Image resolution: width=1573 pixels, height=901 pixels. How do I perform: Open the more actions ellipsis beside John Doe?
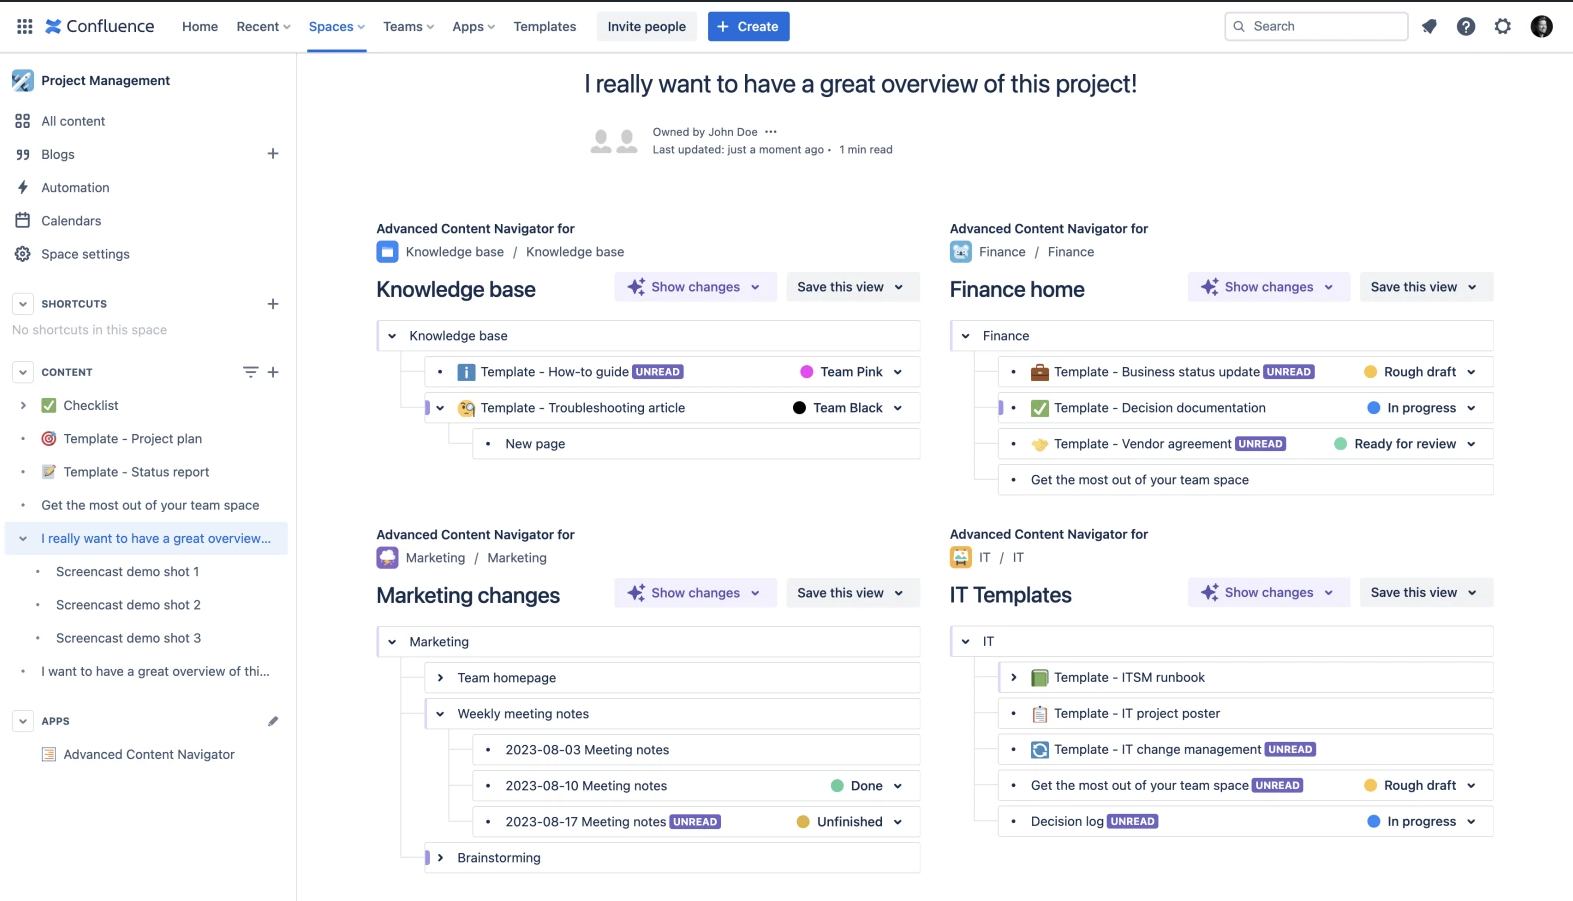771,132
